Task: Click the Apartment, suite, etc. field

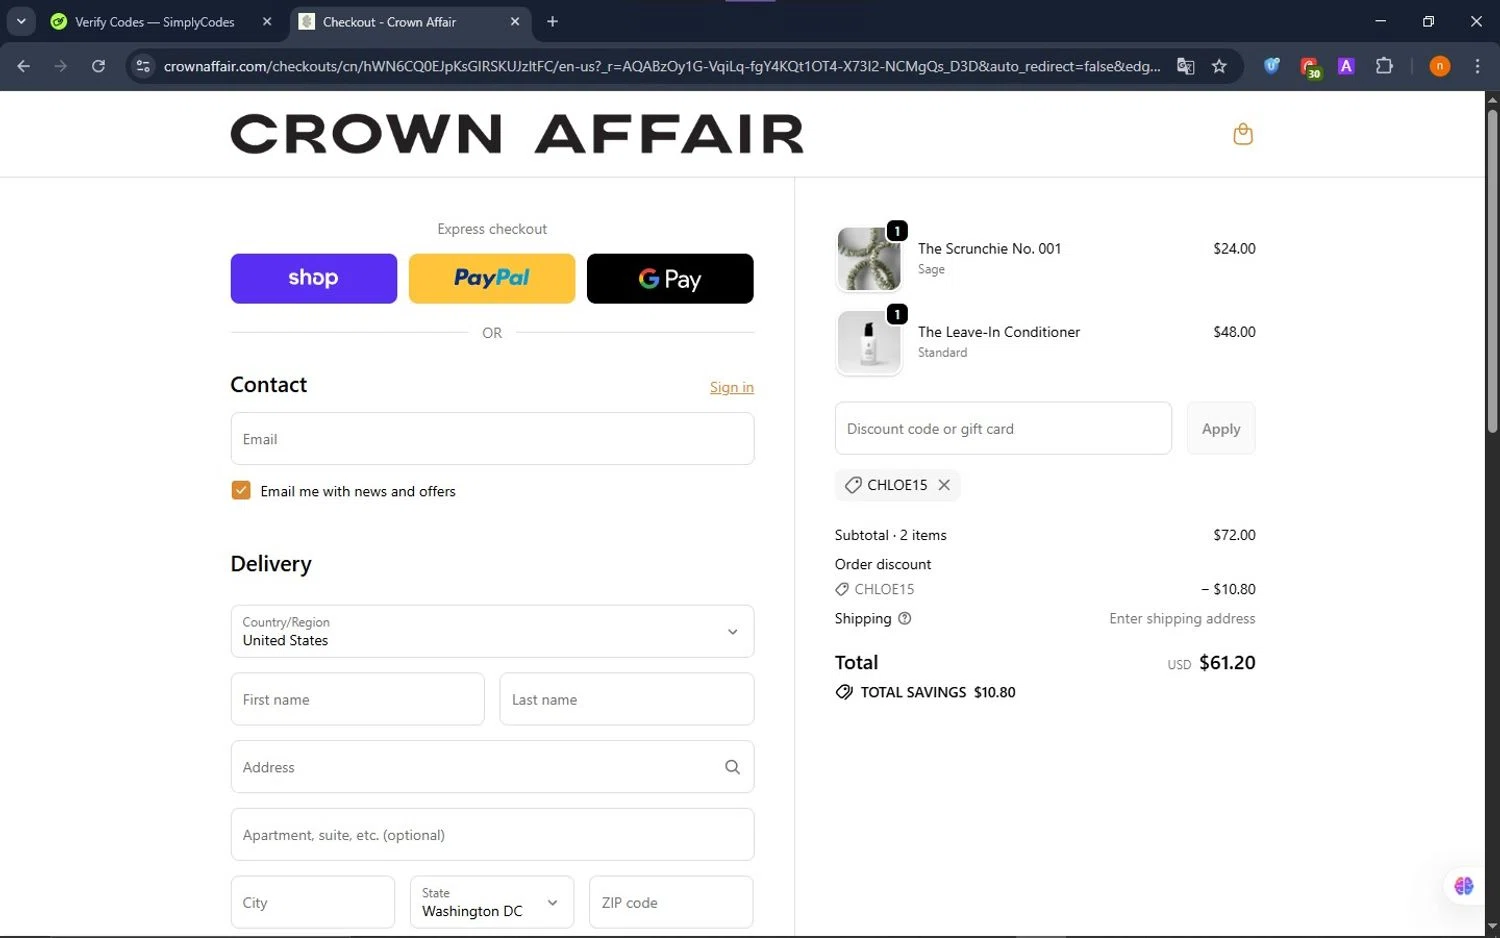Action: click(492, 834)
